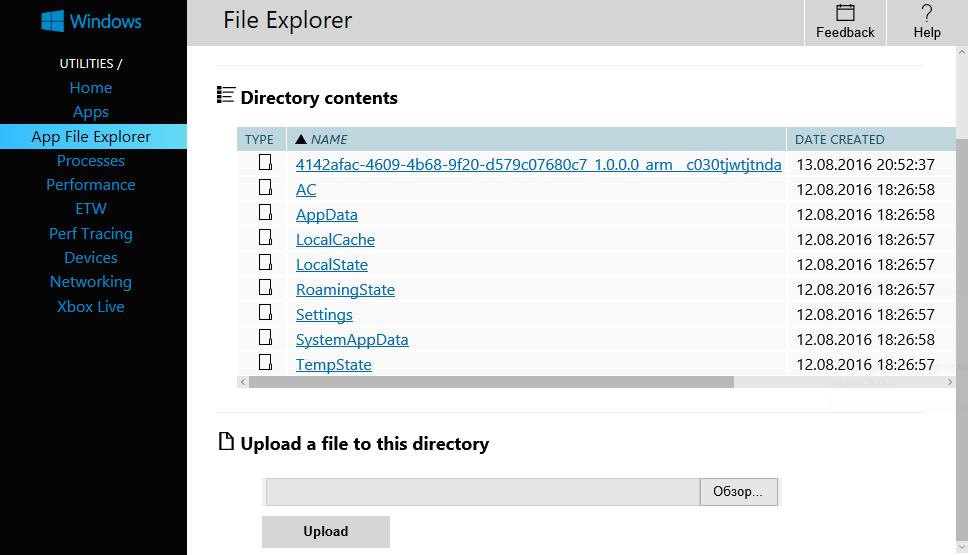Click the file path input field

point(482,492)
